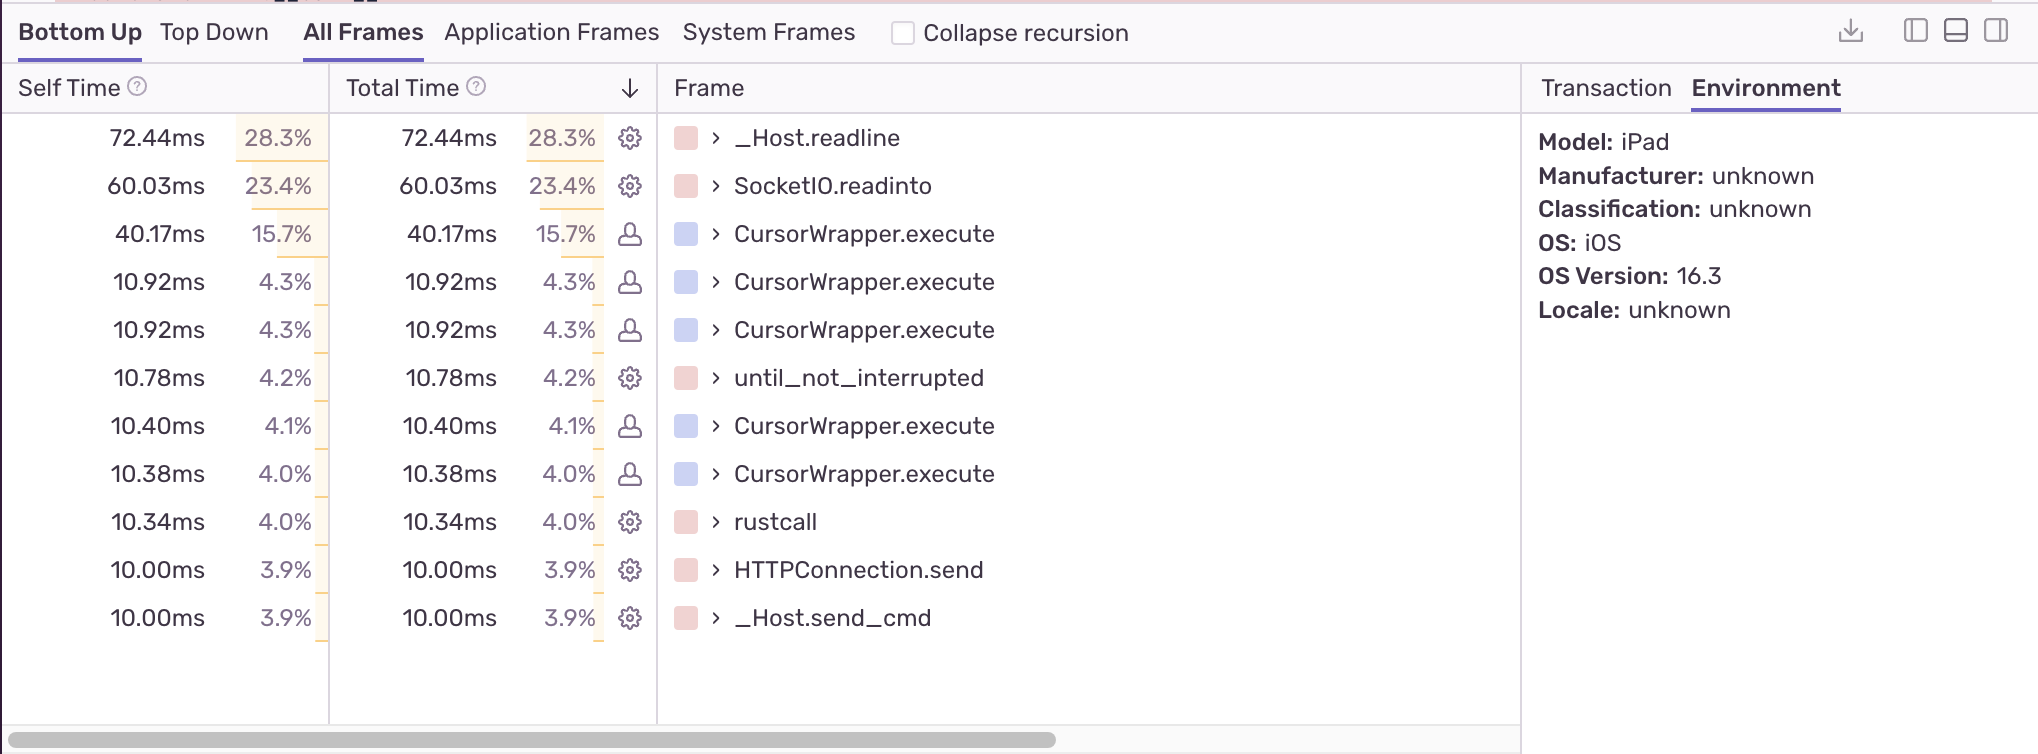Select the bottom panel layout icon

pyautogui.click(x=1956, y=31)
